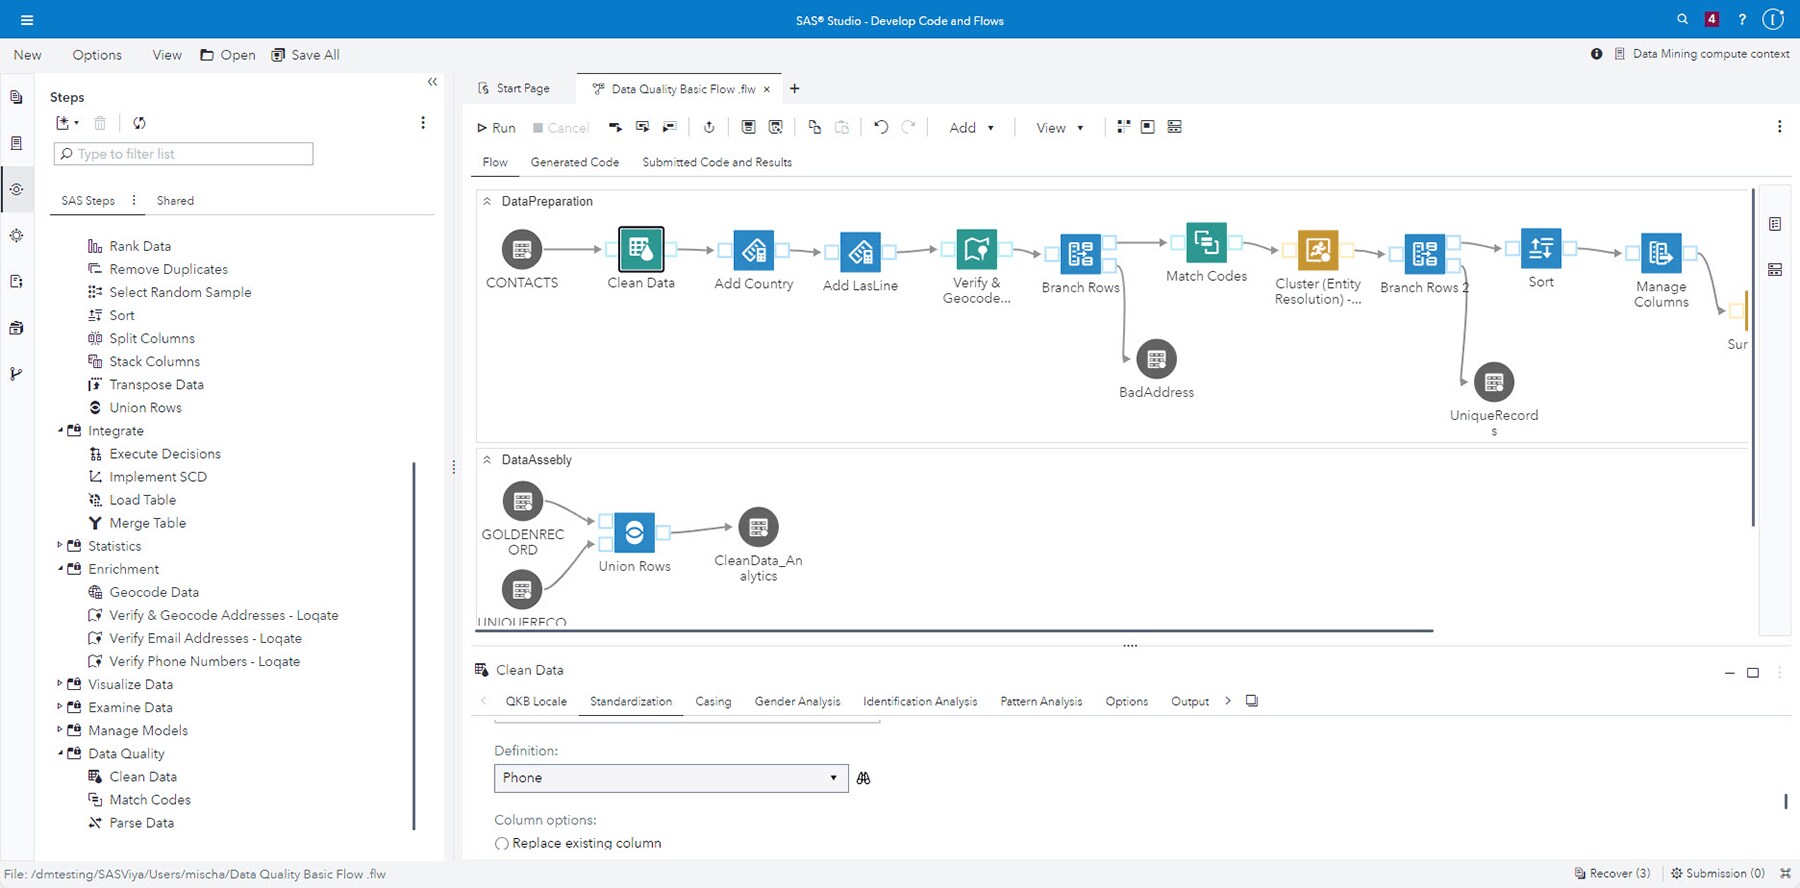Click the search magnifier in header

(1683, 19)
